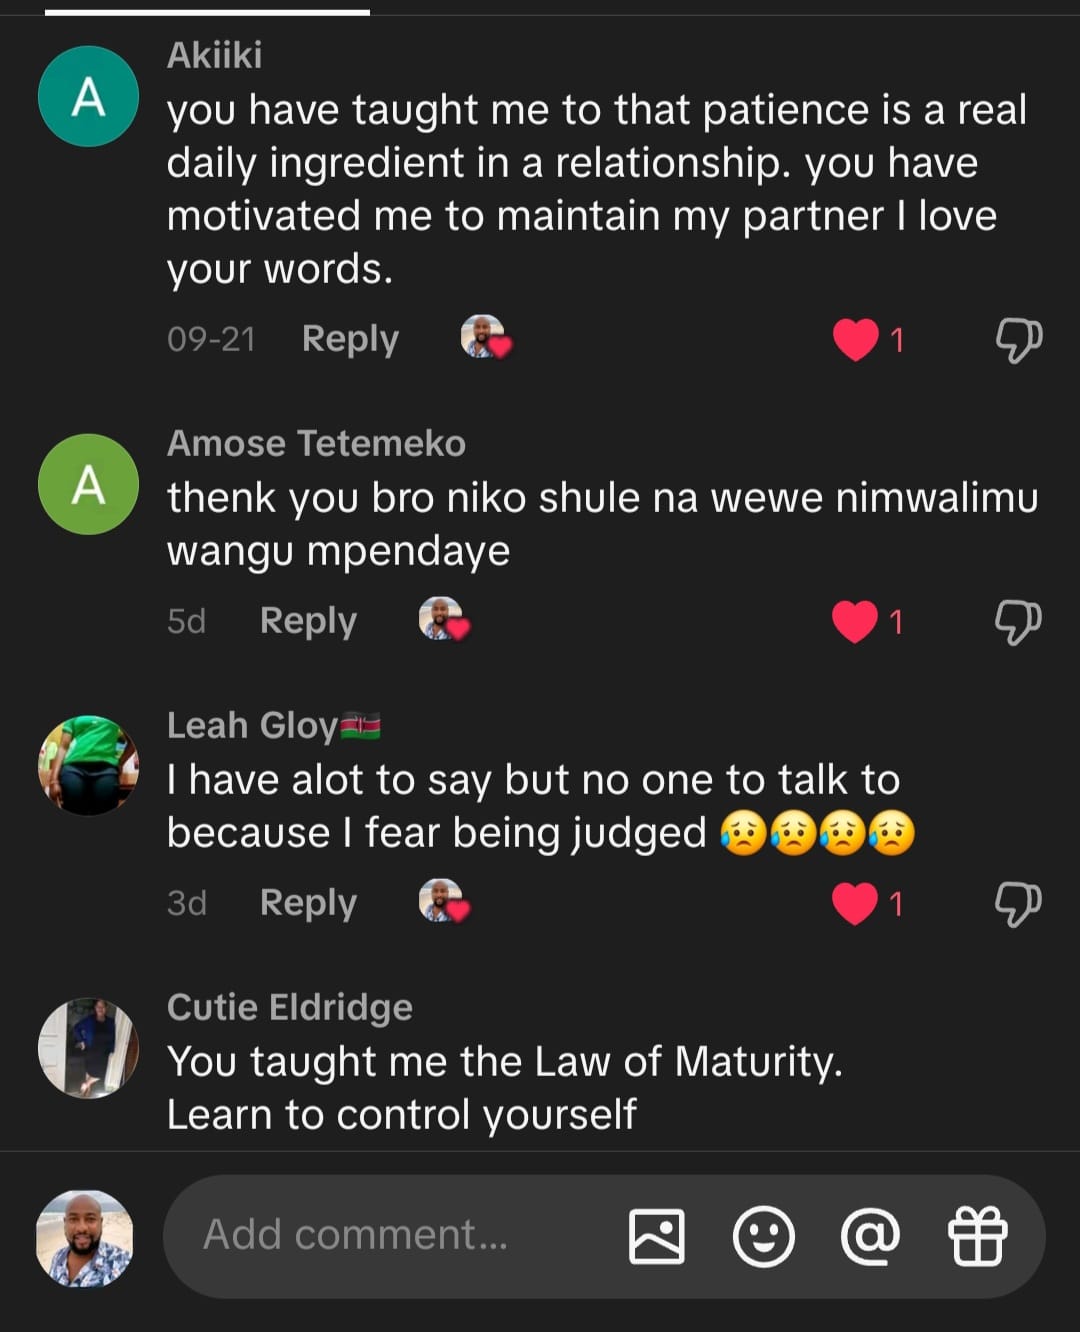This screenshot has height=1332, width=1080.
Task: Dislike Leah Gloy's comment
Action: click(1018, 904)
